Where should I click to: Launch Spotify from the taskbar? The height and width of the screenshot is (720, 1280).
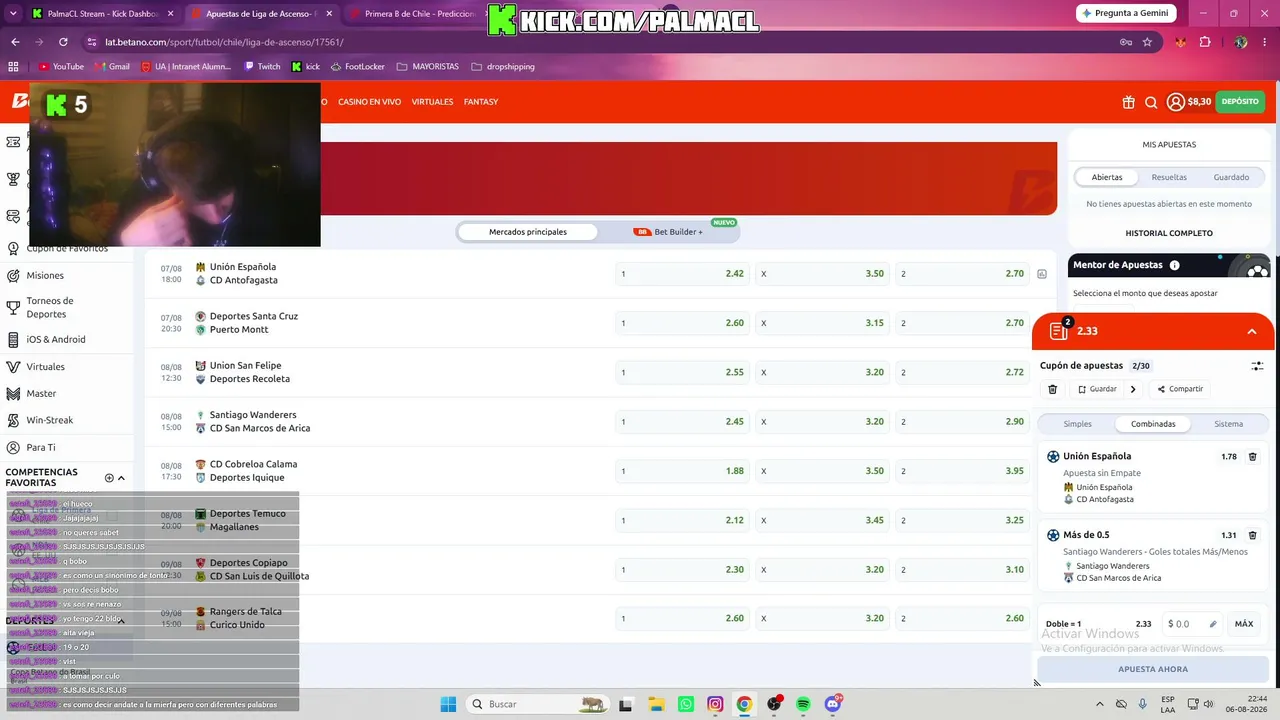[x=804, y=704]
